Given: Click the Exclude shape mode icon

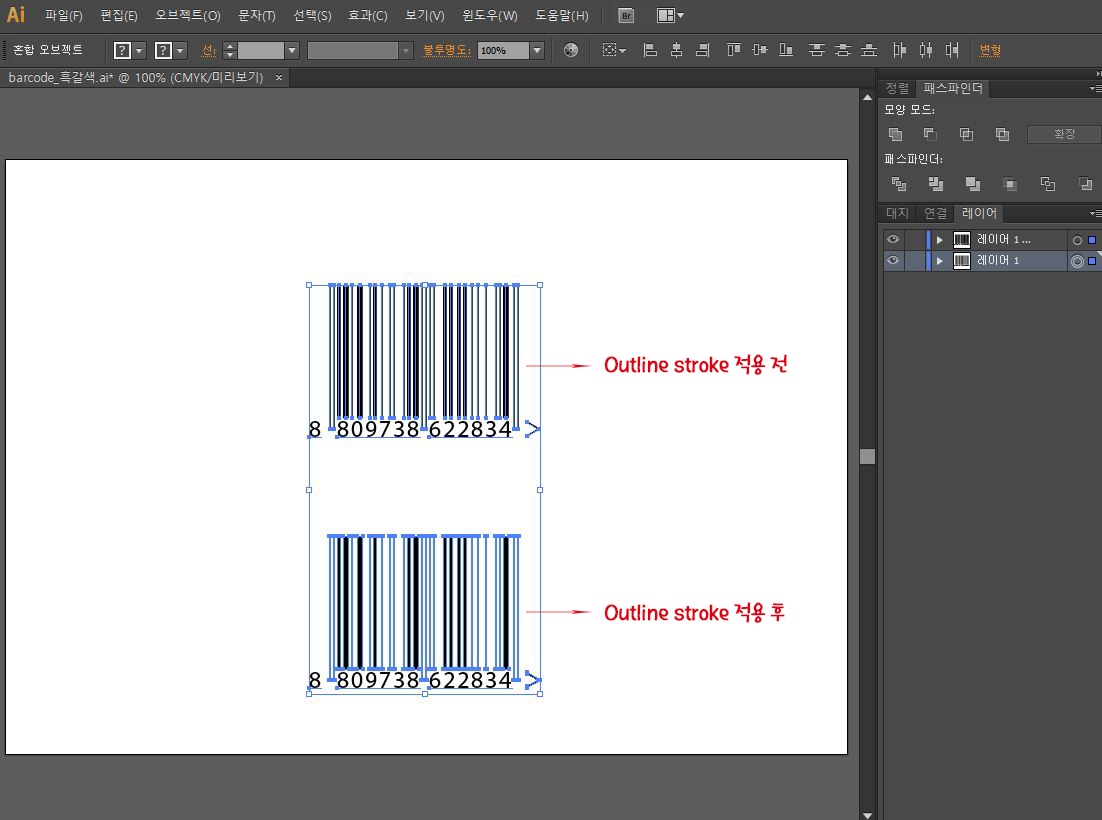Looking at the screenshot, I should coord(1002,134).
